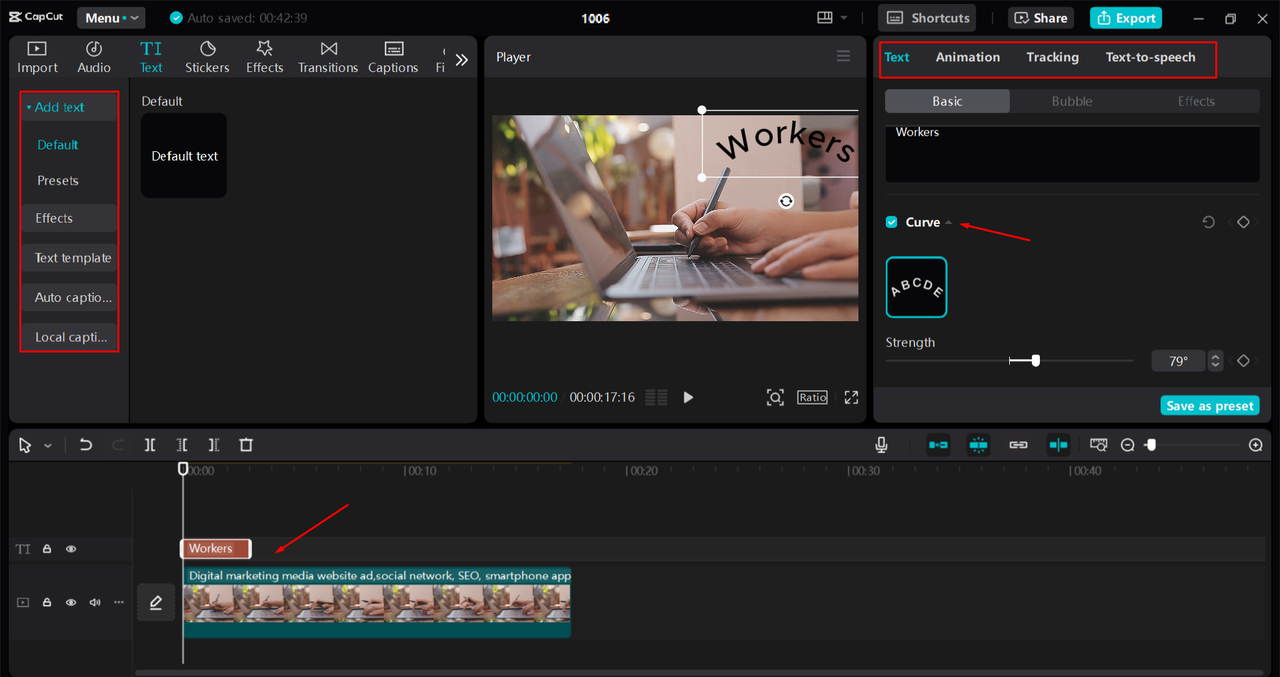Click the full-frame focus preview icon
This screenshot has height=677, width=1280.
point(775,397)
